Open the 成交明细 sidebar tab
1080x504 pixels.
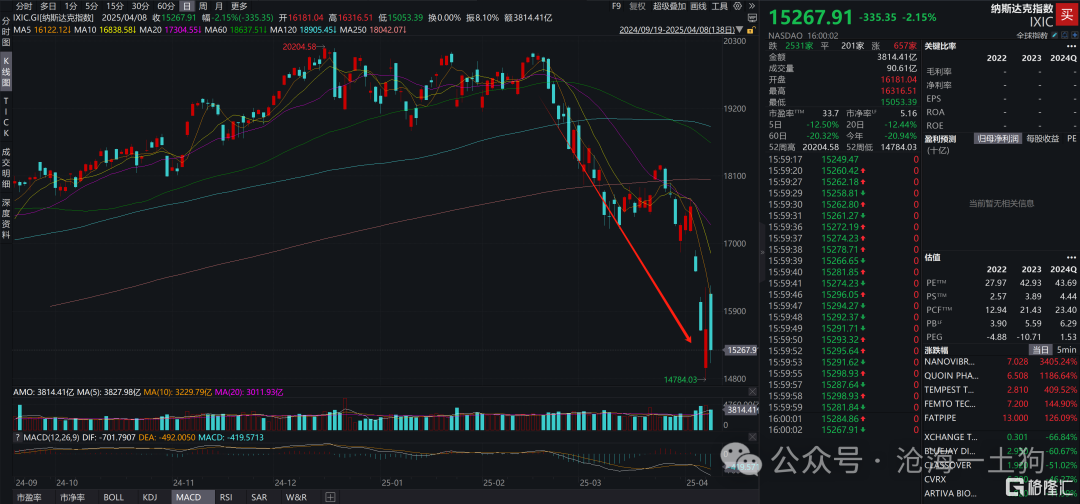[6, 167]
